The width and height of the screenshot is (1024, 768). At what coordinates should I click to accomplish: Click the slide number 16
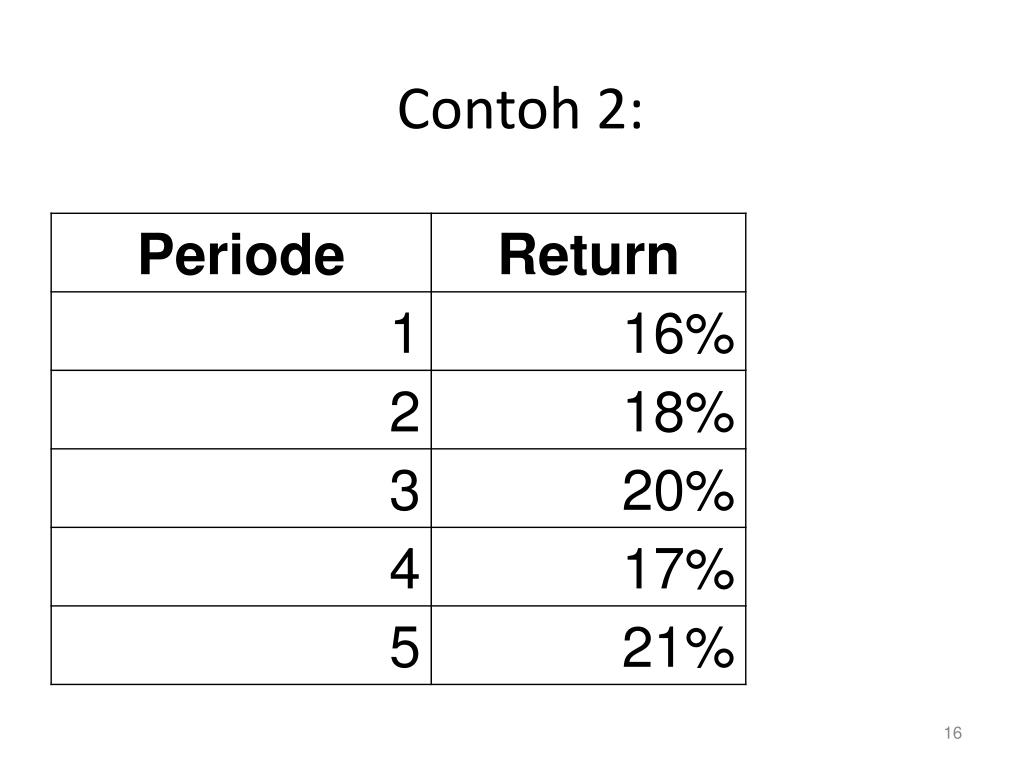pyautogui.click(x=953, y=733)
